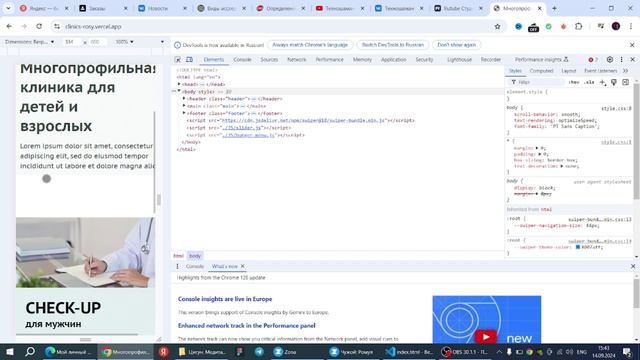640x360 pixels.
Task: Reload the page
Action: pyautogui.click(x=39, y=27)
